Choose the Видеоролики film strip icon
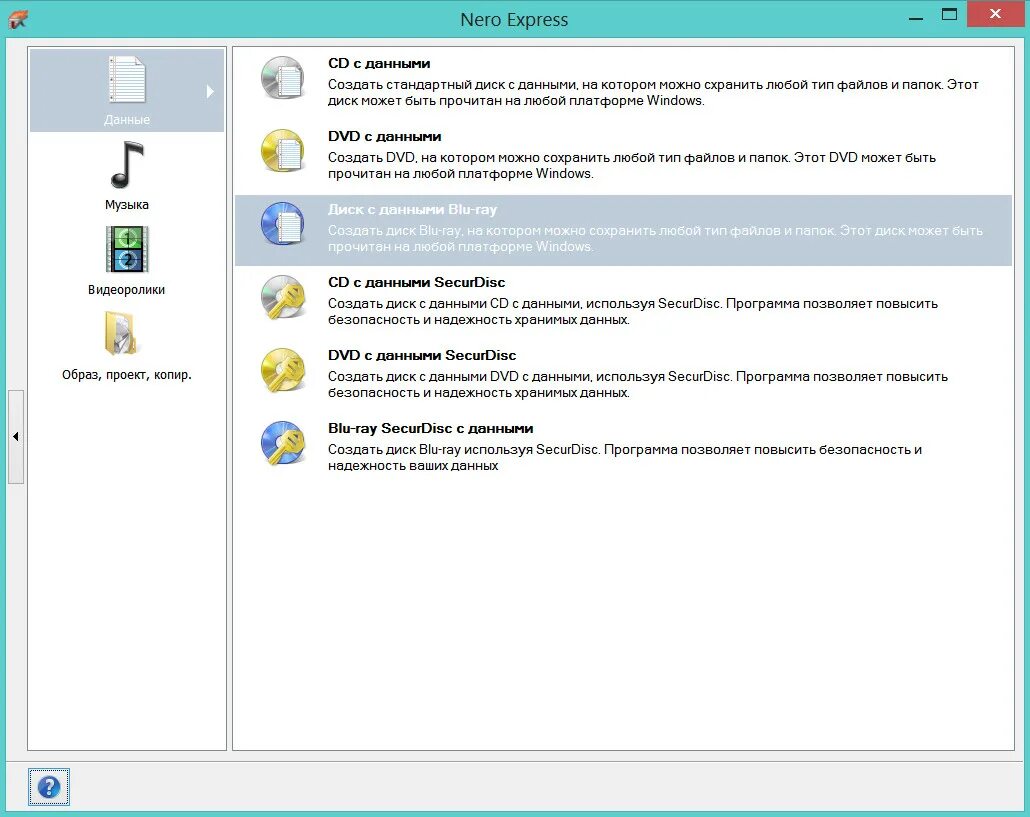 coord(127,249)
